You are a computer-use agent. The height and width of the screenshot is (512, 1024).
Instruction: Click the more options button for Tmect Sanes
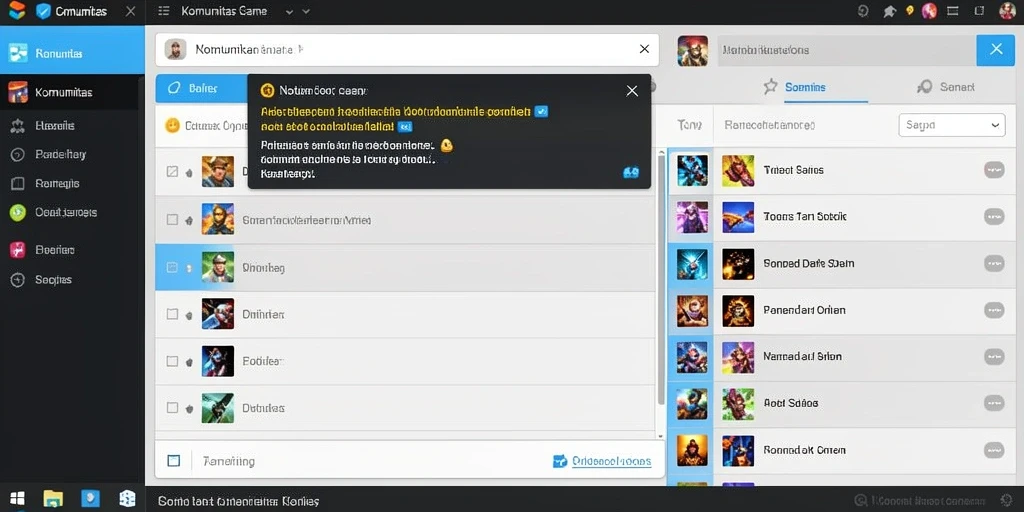(x=994, y=170)
